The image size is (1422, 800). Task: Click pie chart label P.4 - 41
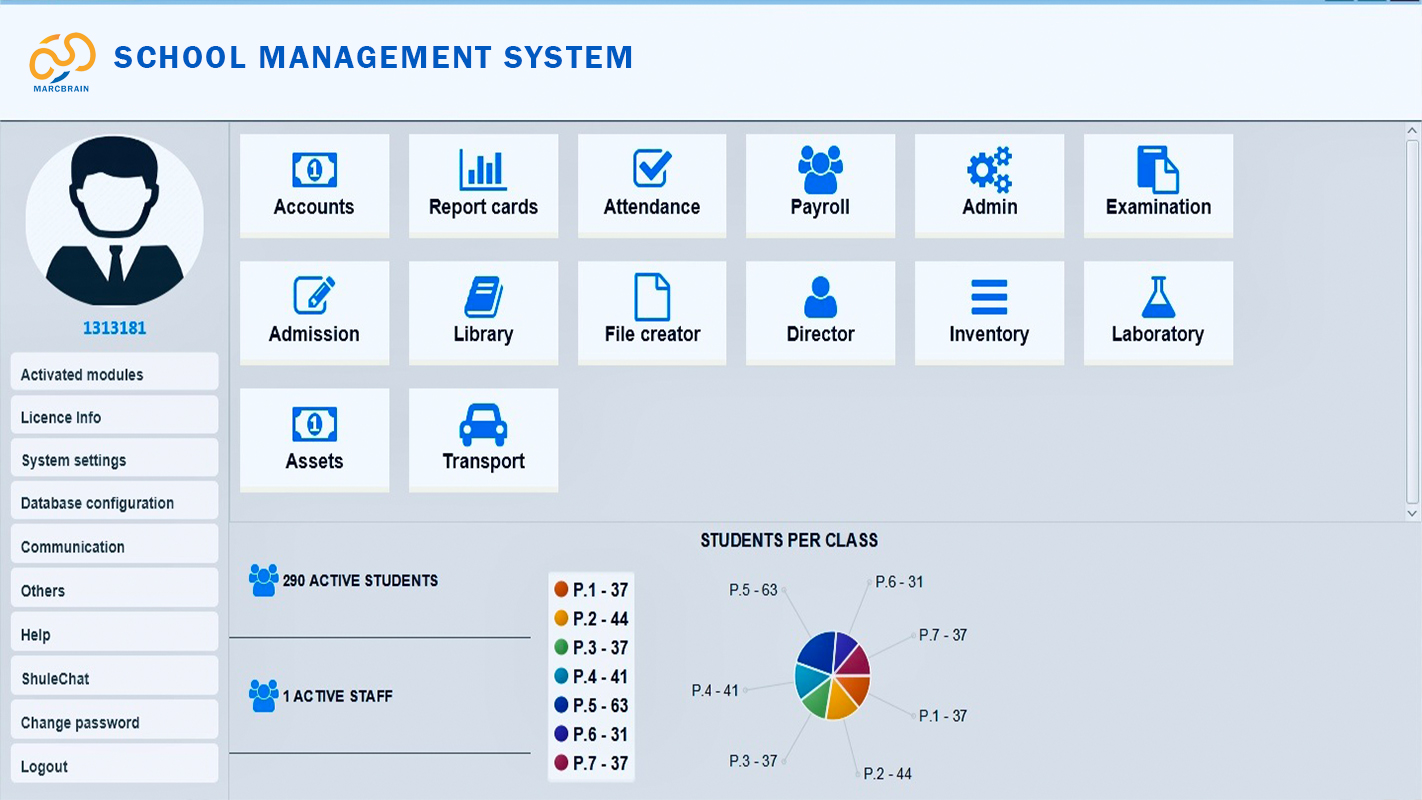[715, 690]
